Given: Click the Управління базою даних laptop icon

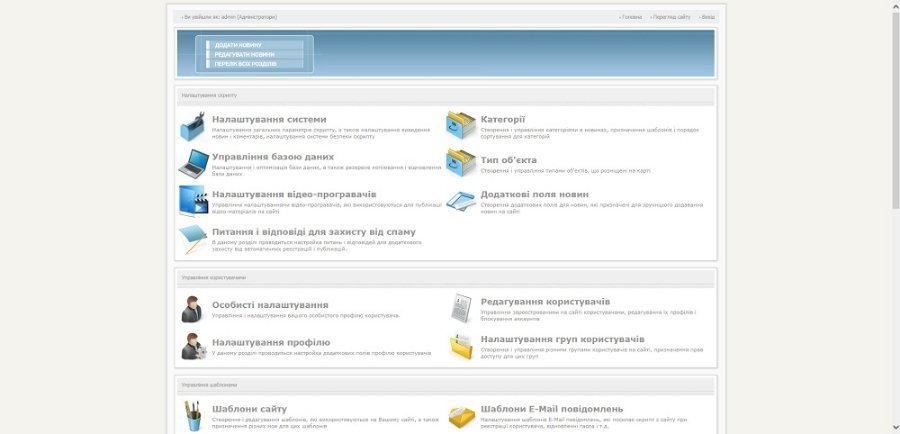Looking at the screenshot, I should coord(193,163).
